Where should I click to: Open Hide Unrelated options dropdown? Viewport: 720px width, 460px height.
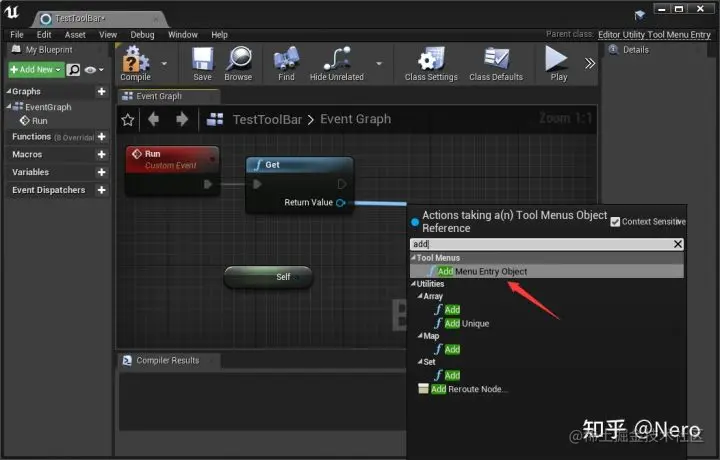tap(379, 64)
